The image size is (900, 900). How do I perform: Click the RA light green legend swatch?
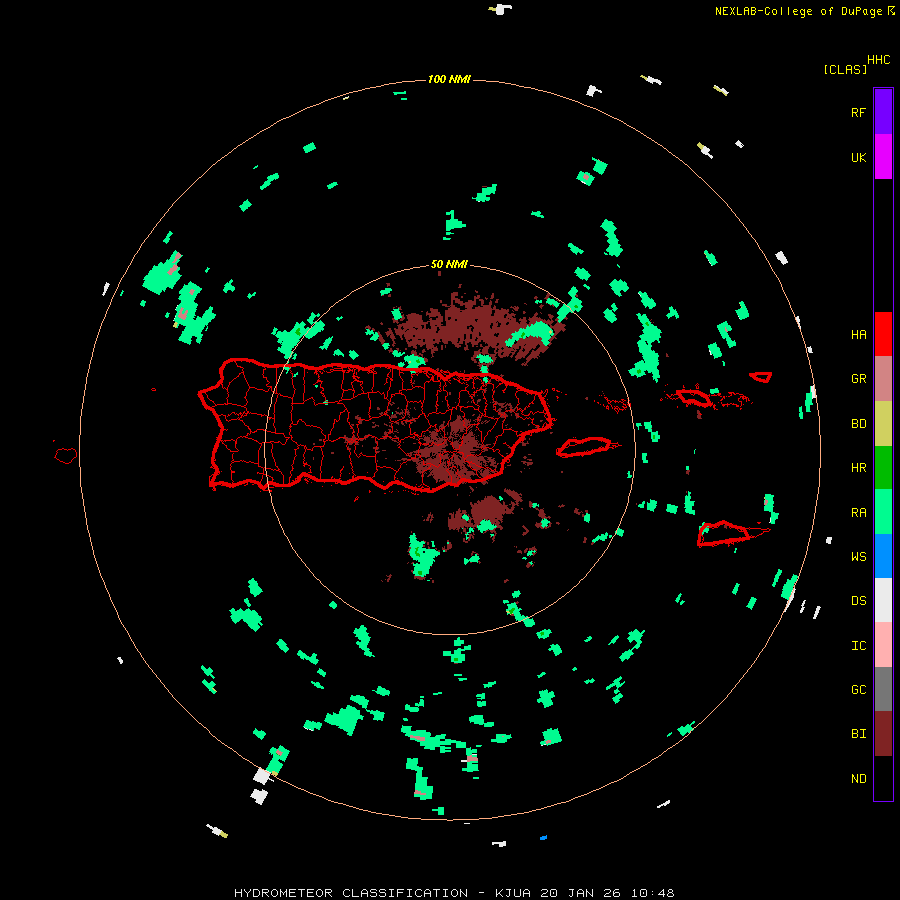click(883, 512)
